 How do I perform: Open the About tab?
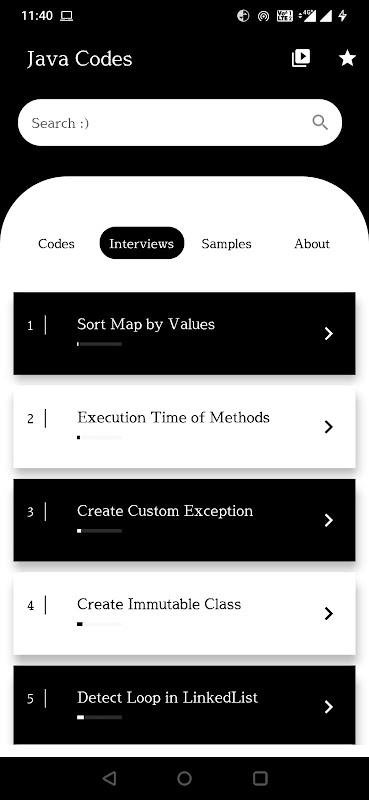click(x=311, y=243)
